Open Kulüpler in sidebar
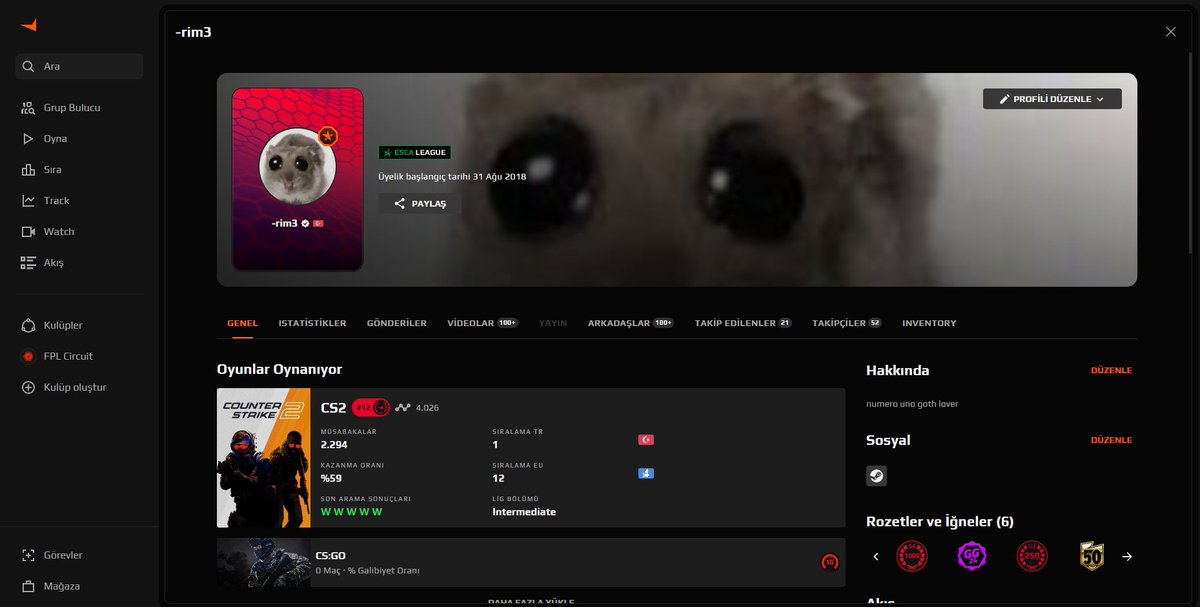Screen dimensions: 1200x607 [51, 325]
